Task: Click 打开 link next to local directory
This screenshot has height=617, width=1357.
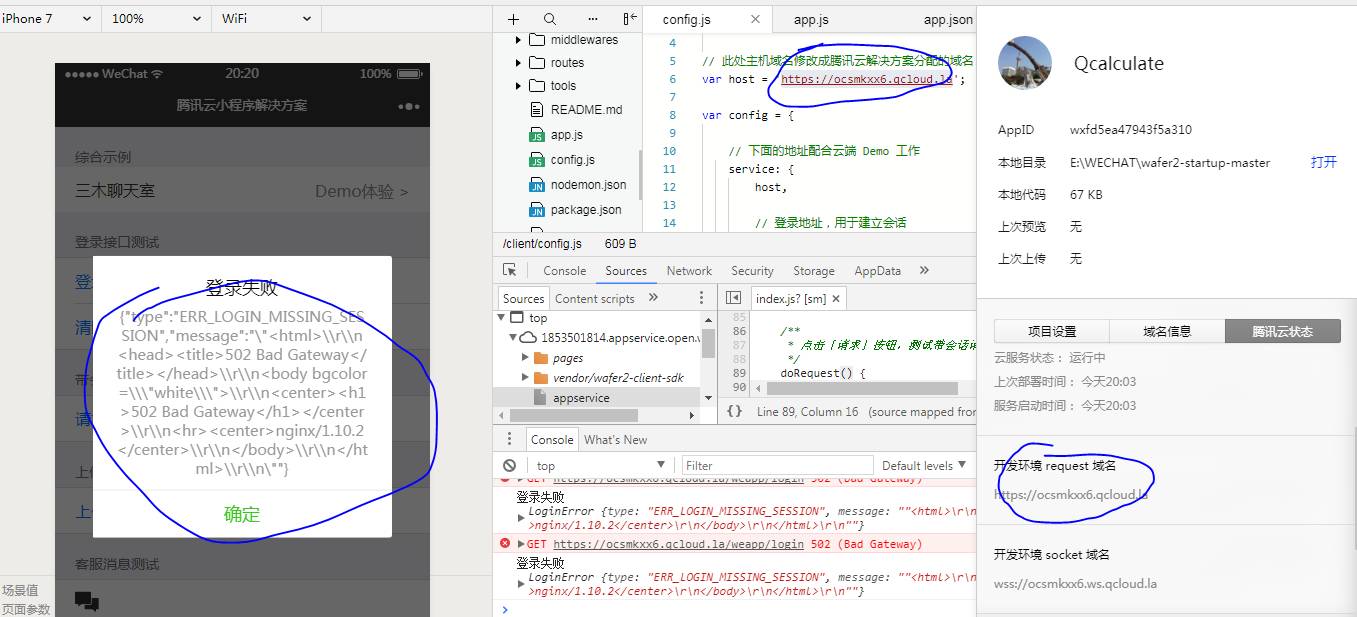Action: [1323, 162]
